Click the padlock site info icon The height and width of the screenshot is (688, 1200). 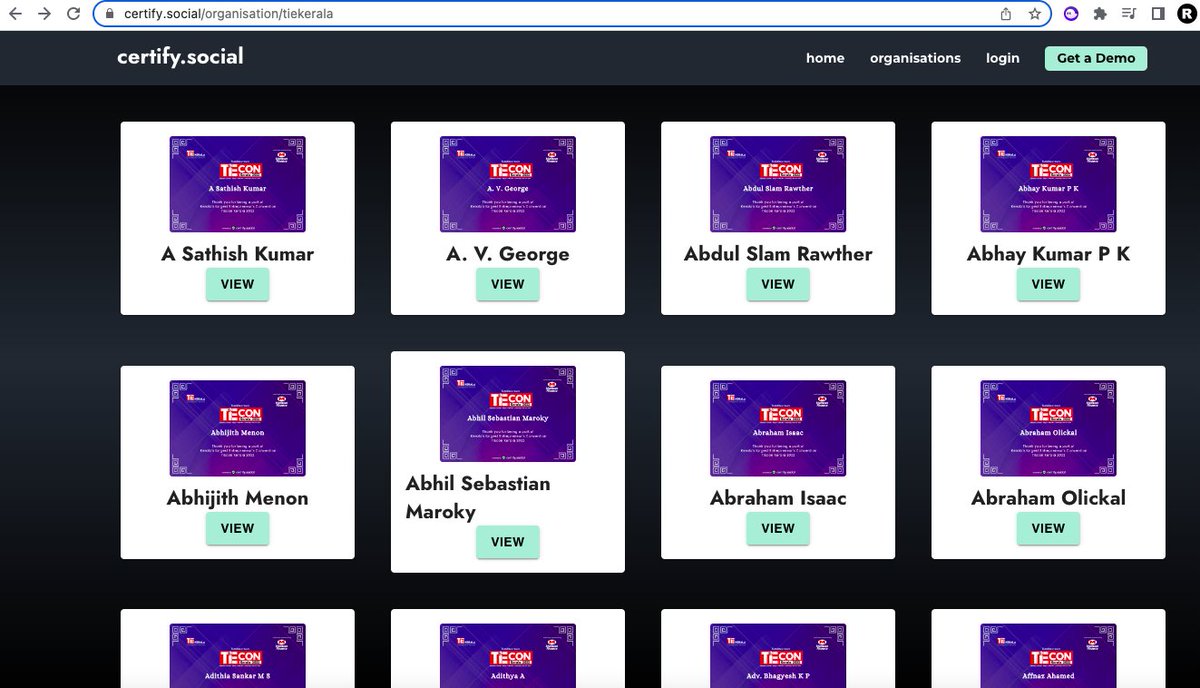[111, 14]
